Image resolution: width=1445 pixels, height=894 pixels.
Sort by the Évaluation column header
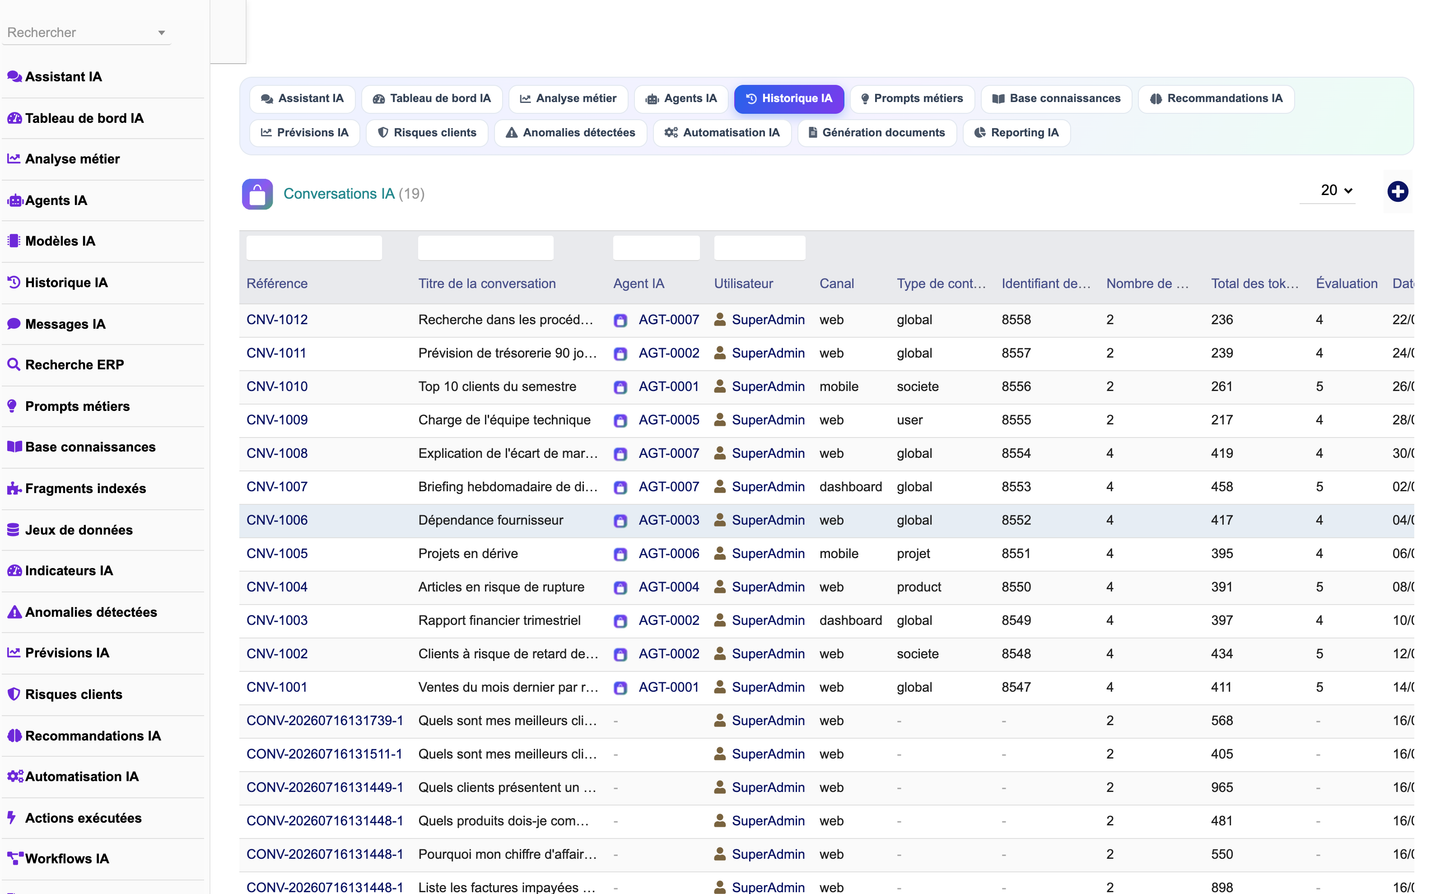(1346, 284)
